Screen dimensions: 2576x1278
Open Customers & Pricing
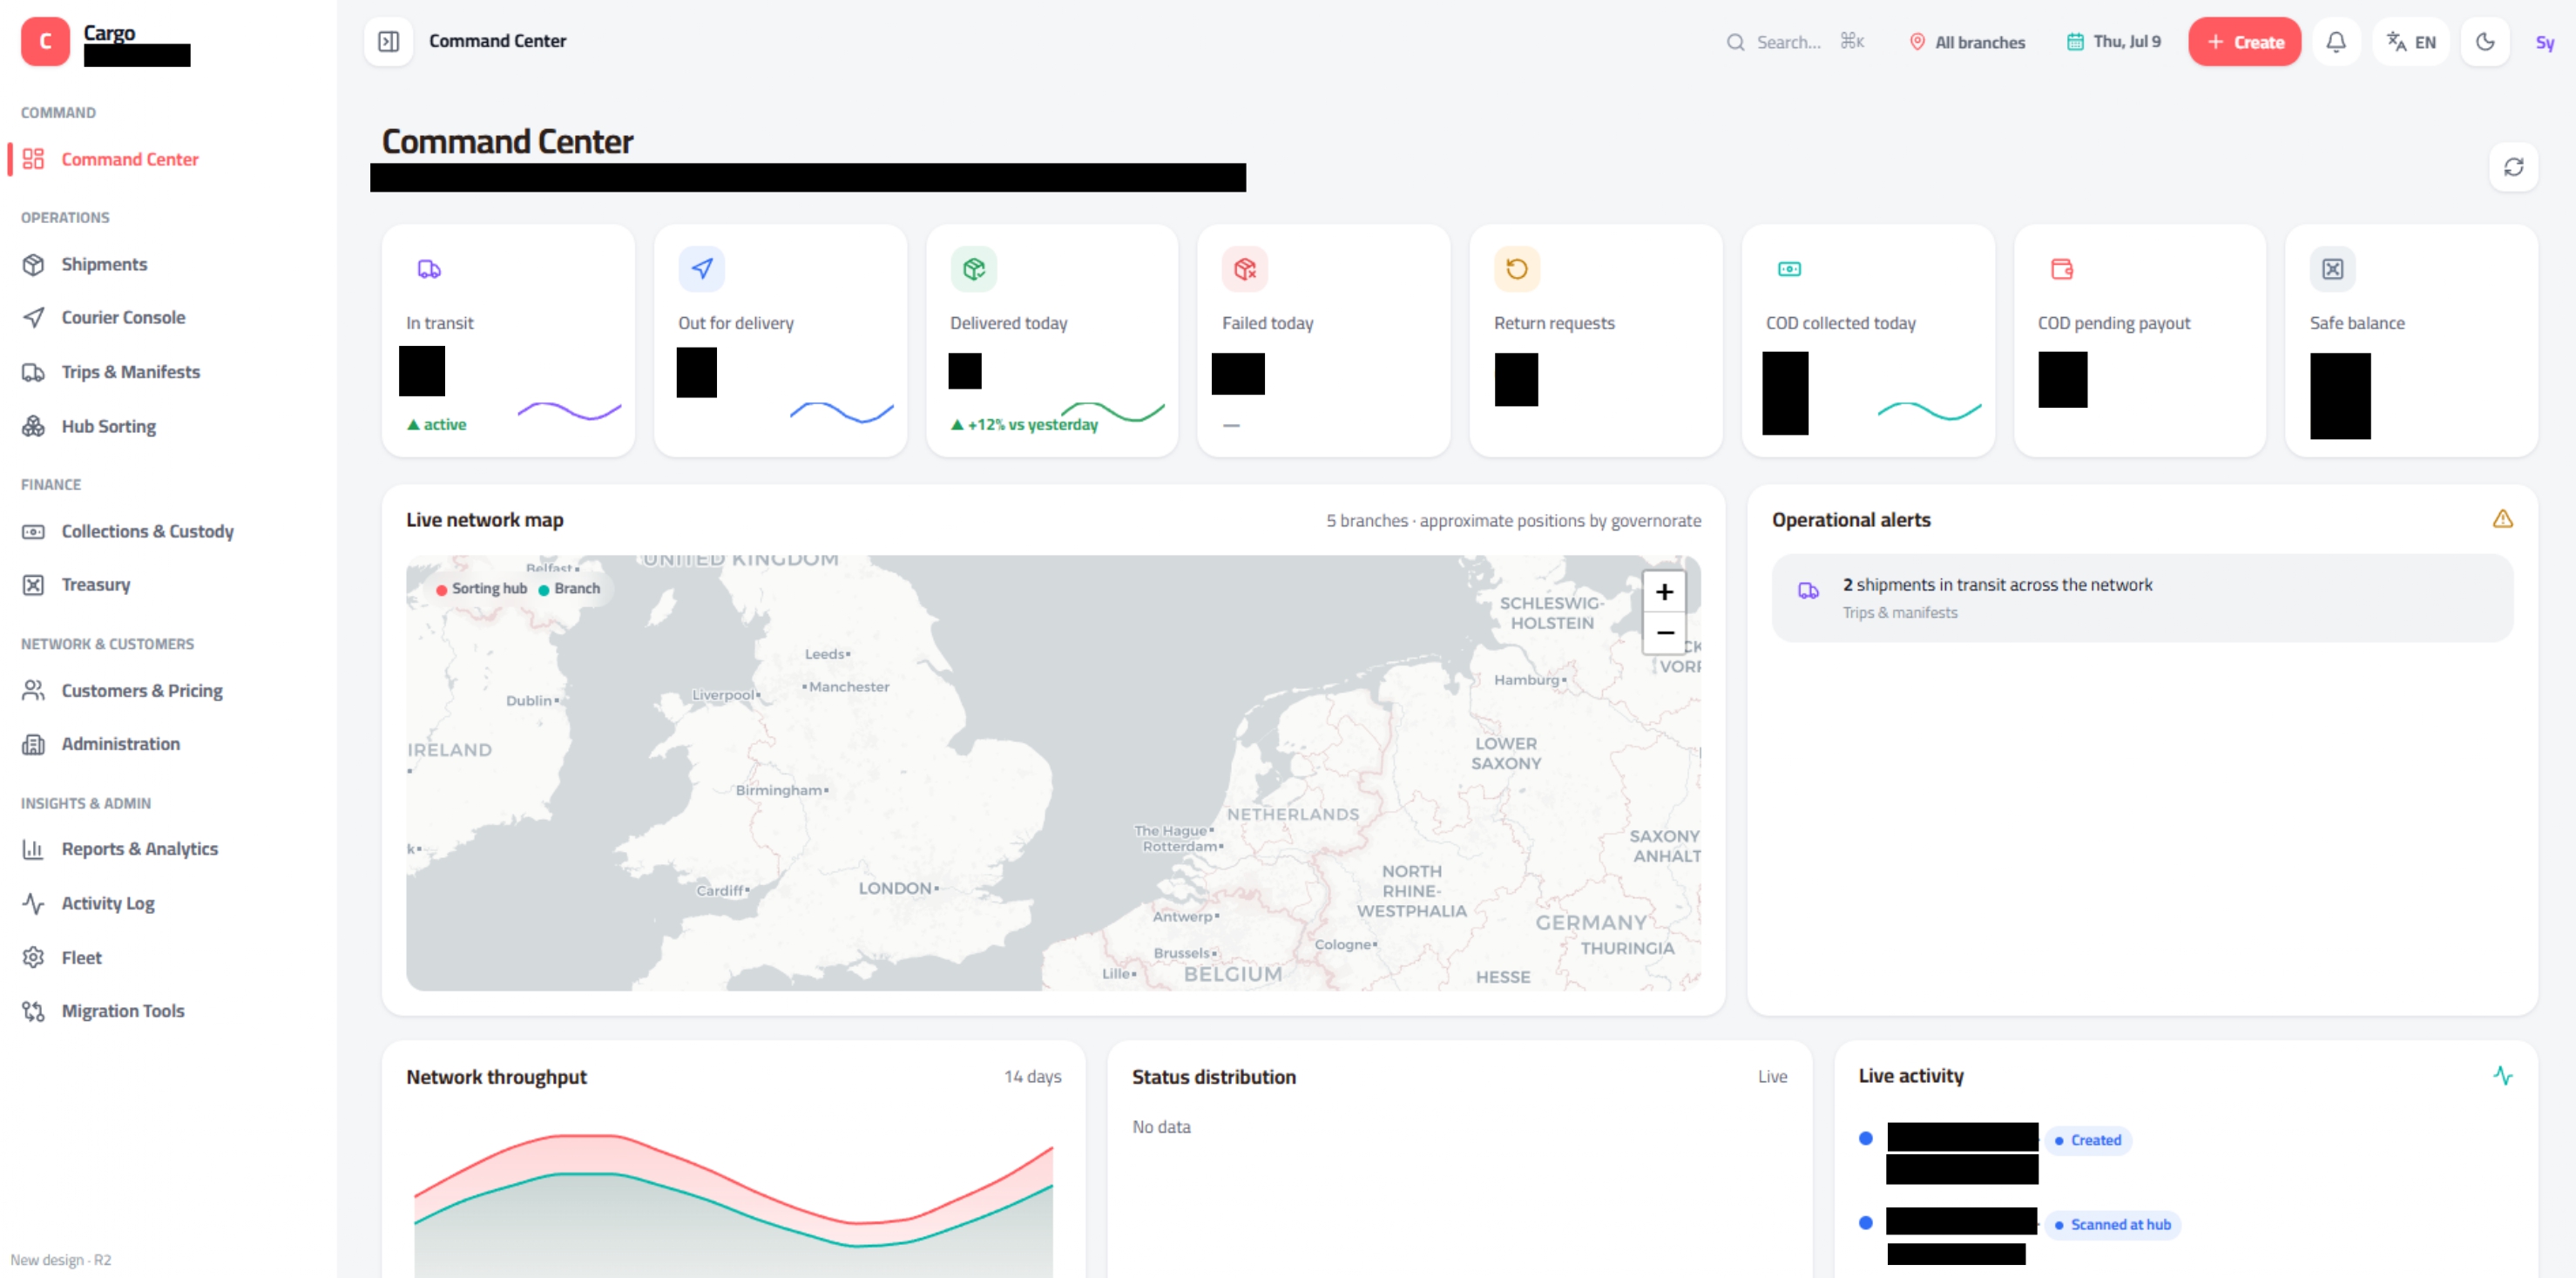pos(168,690)
